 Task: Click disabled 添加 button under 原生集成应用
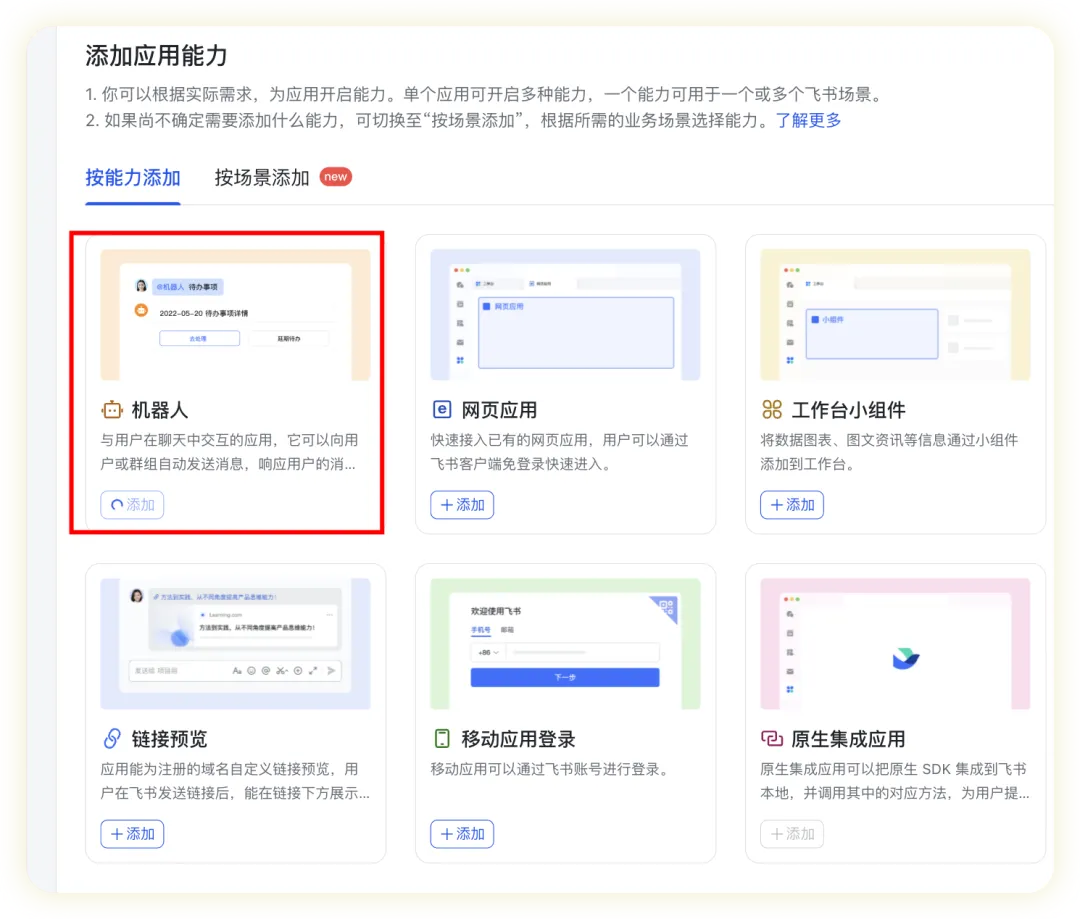click(x=792, y=834)
